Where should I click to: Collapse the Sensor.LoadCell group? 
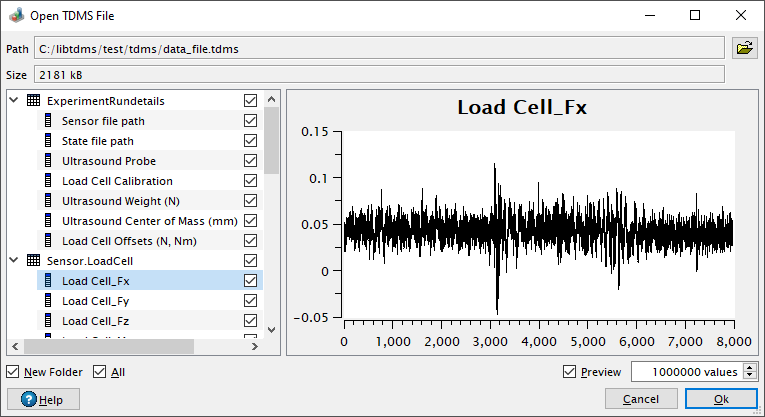click(x=14, y=260)
